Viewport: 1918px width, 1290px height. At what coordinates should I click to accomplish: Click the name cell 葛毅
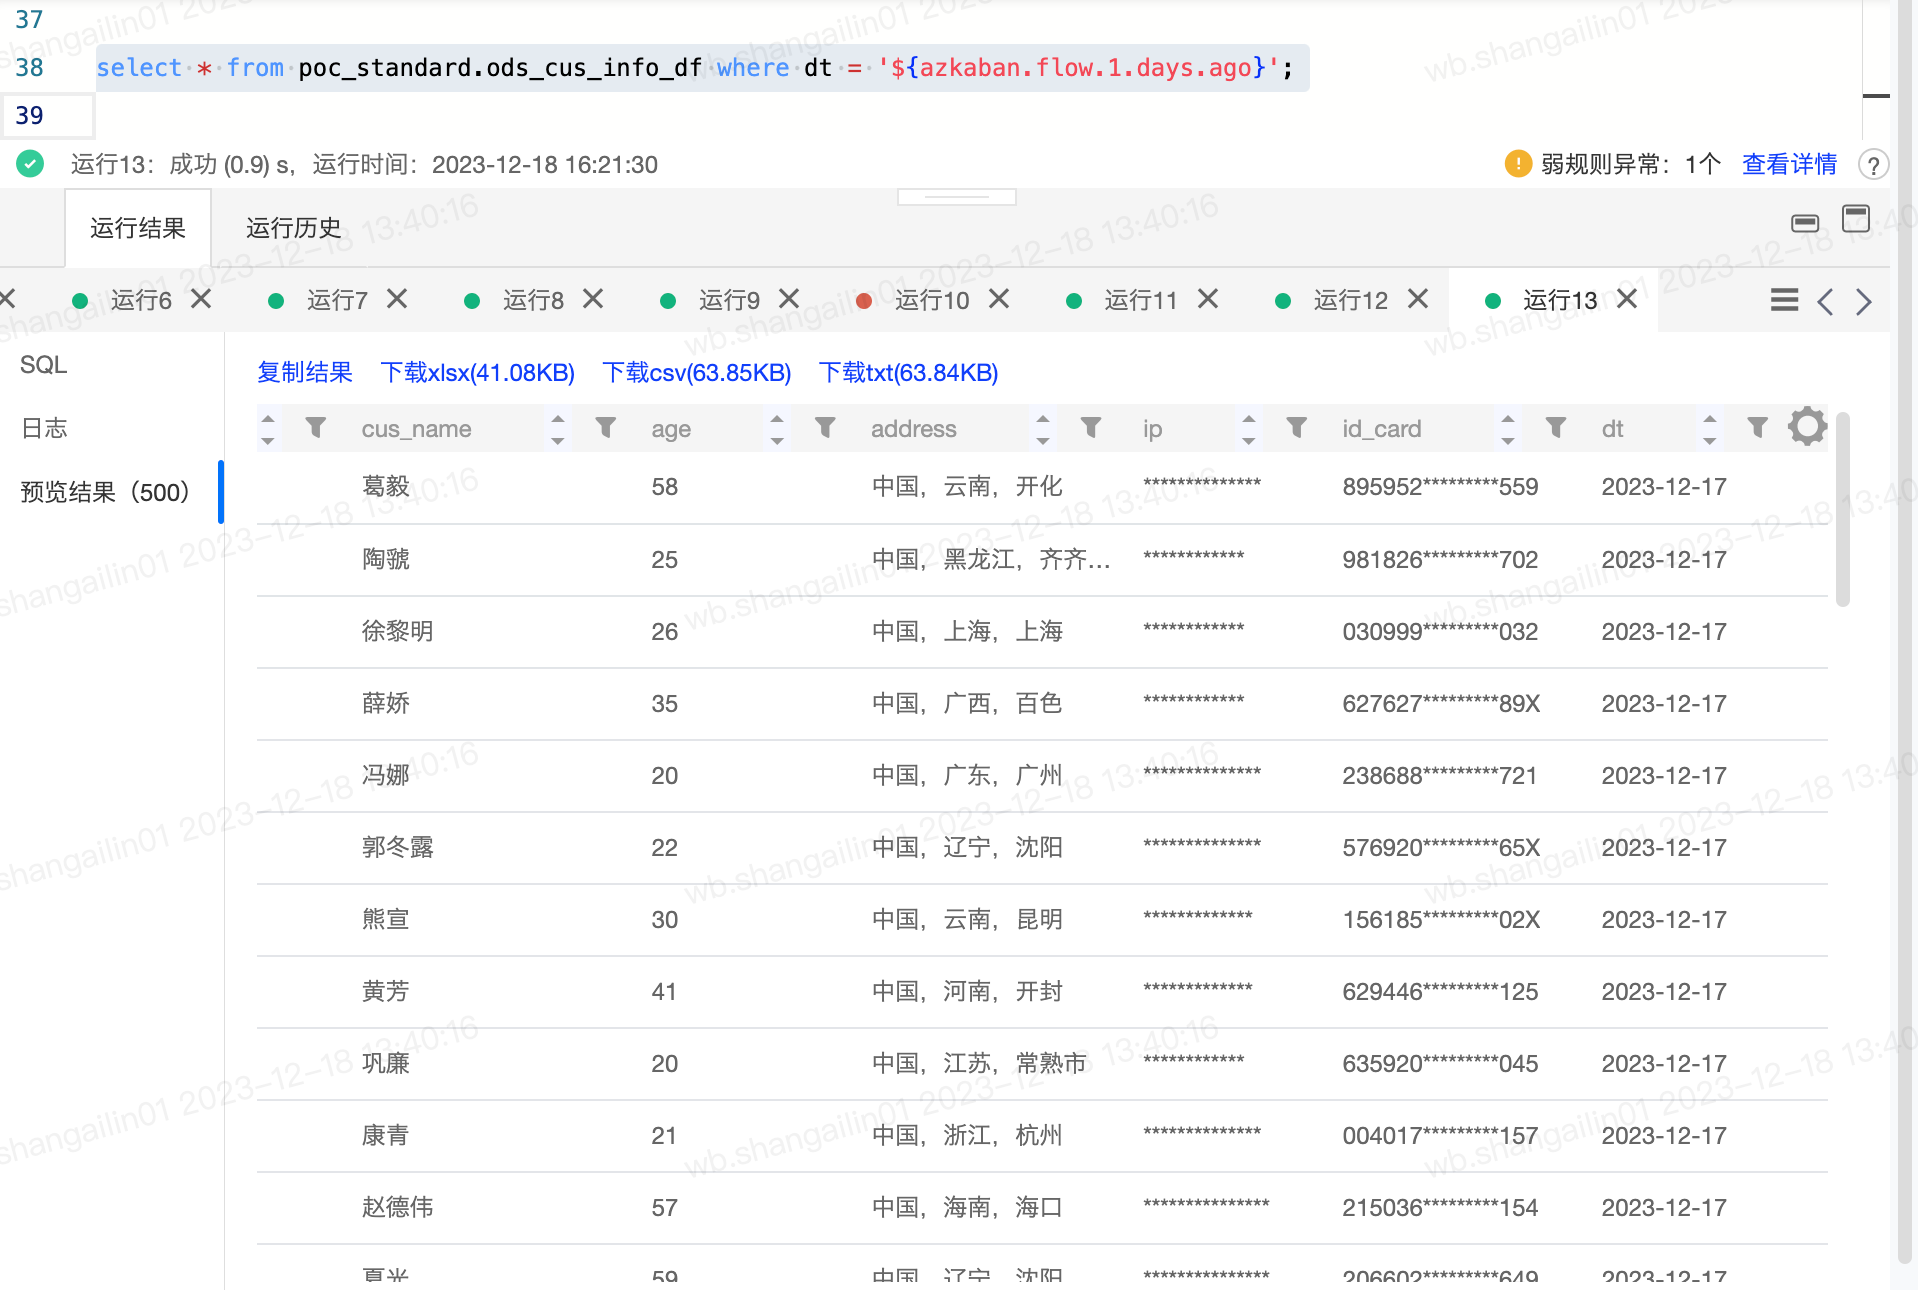386,486
